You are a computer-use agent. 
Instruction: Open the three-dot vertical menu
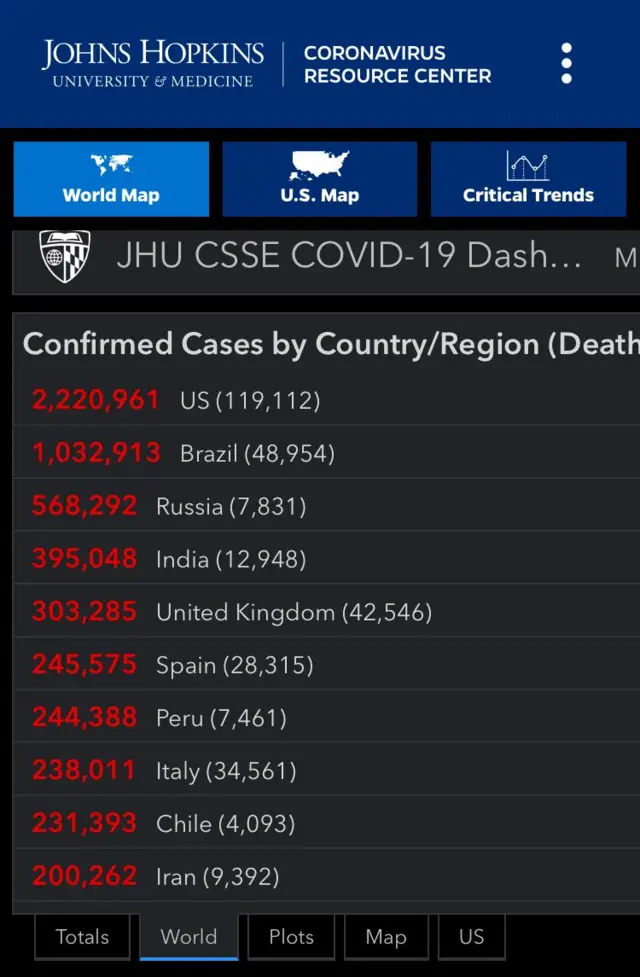(x=566, y=63)
